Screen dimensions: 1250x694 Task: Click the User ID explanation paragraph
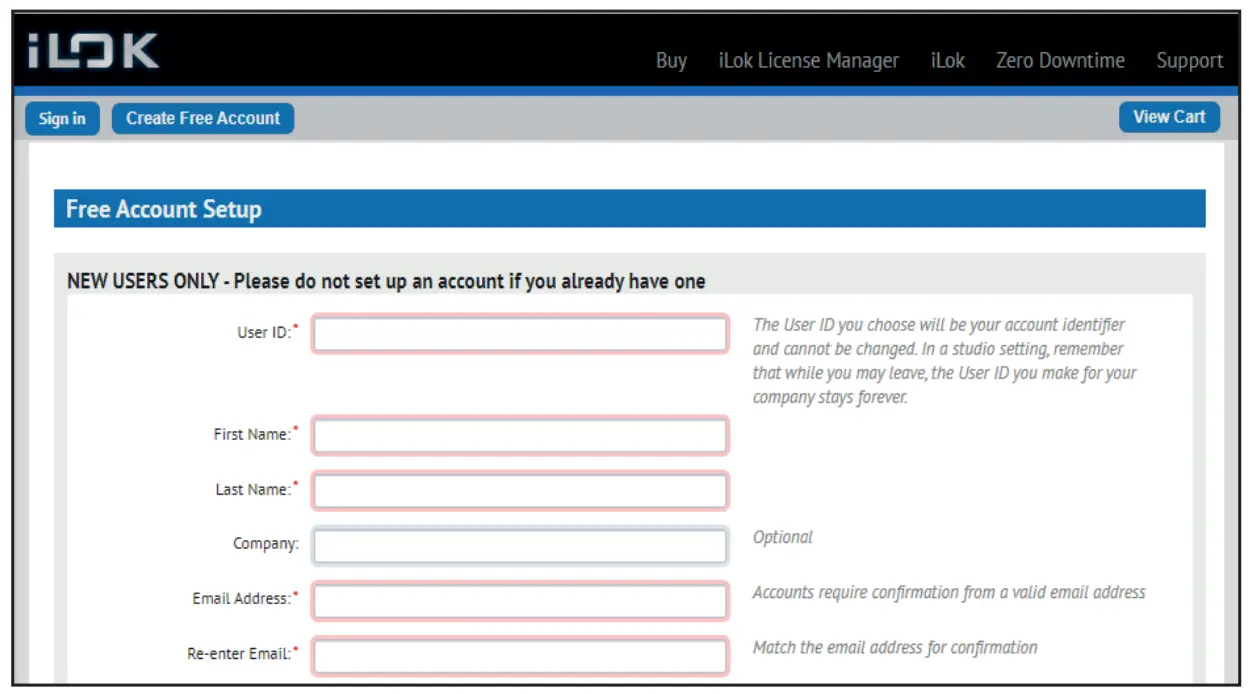pyautogui.click(x=945, y=361)
